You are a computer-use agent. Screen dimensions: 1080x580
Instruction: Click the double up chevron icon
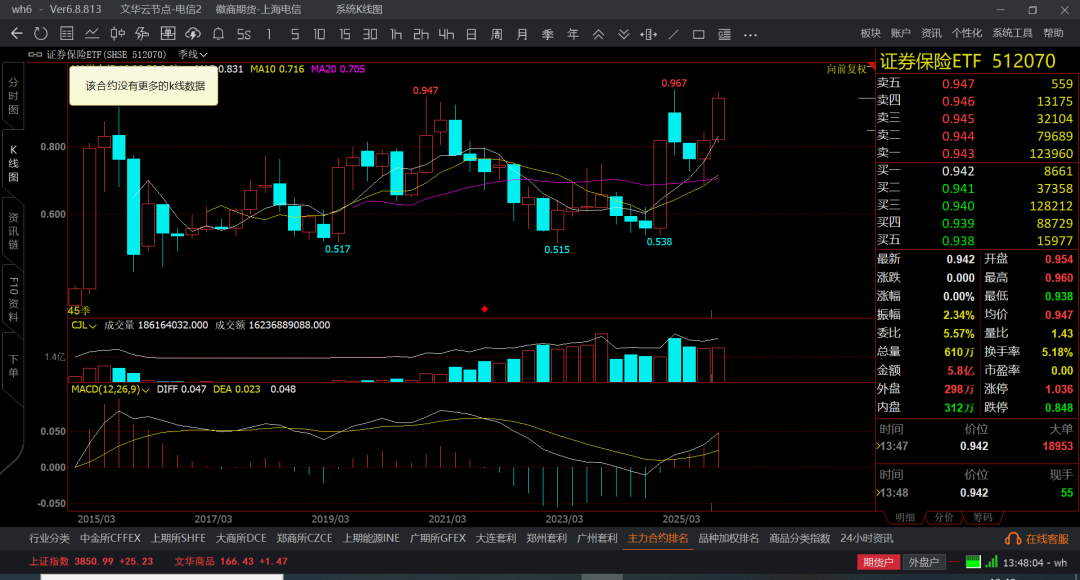[x=599, y=34]
